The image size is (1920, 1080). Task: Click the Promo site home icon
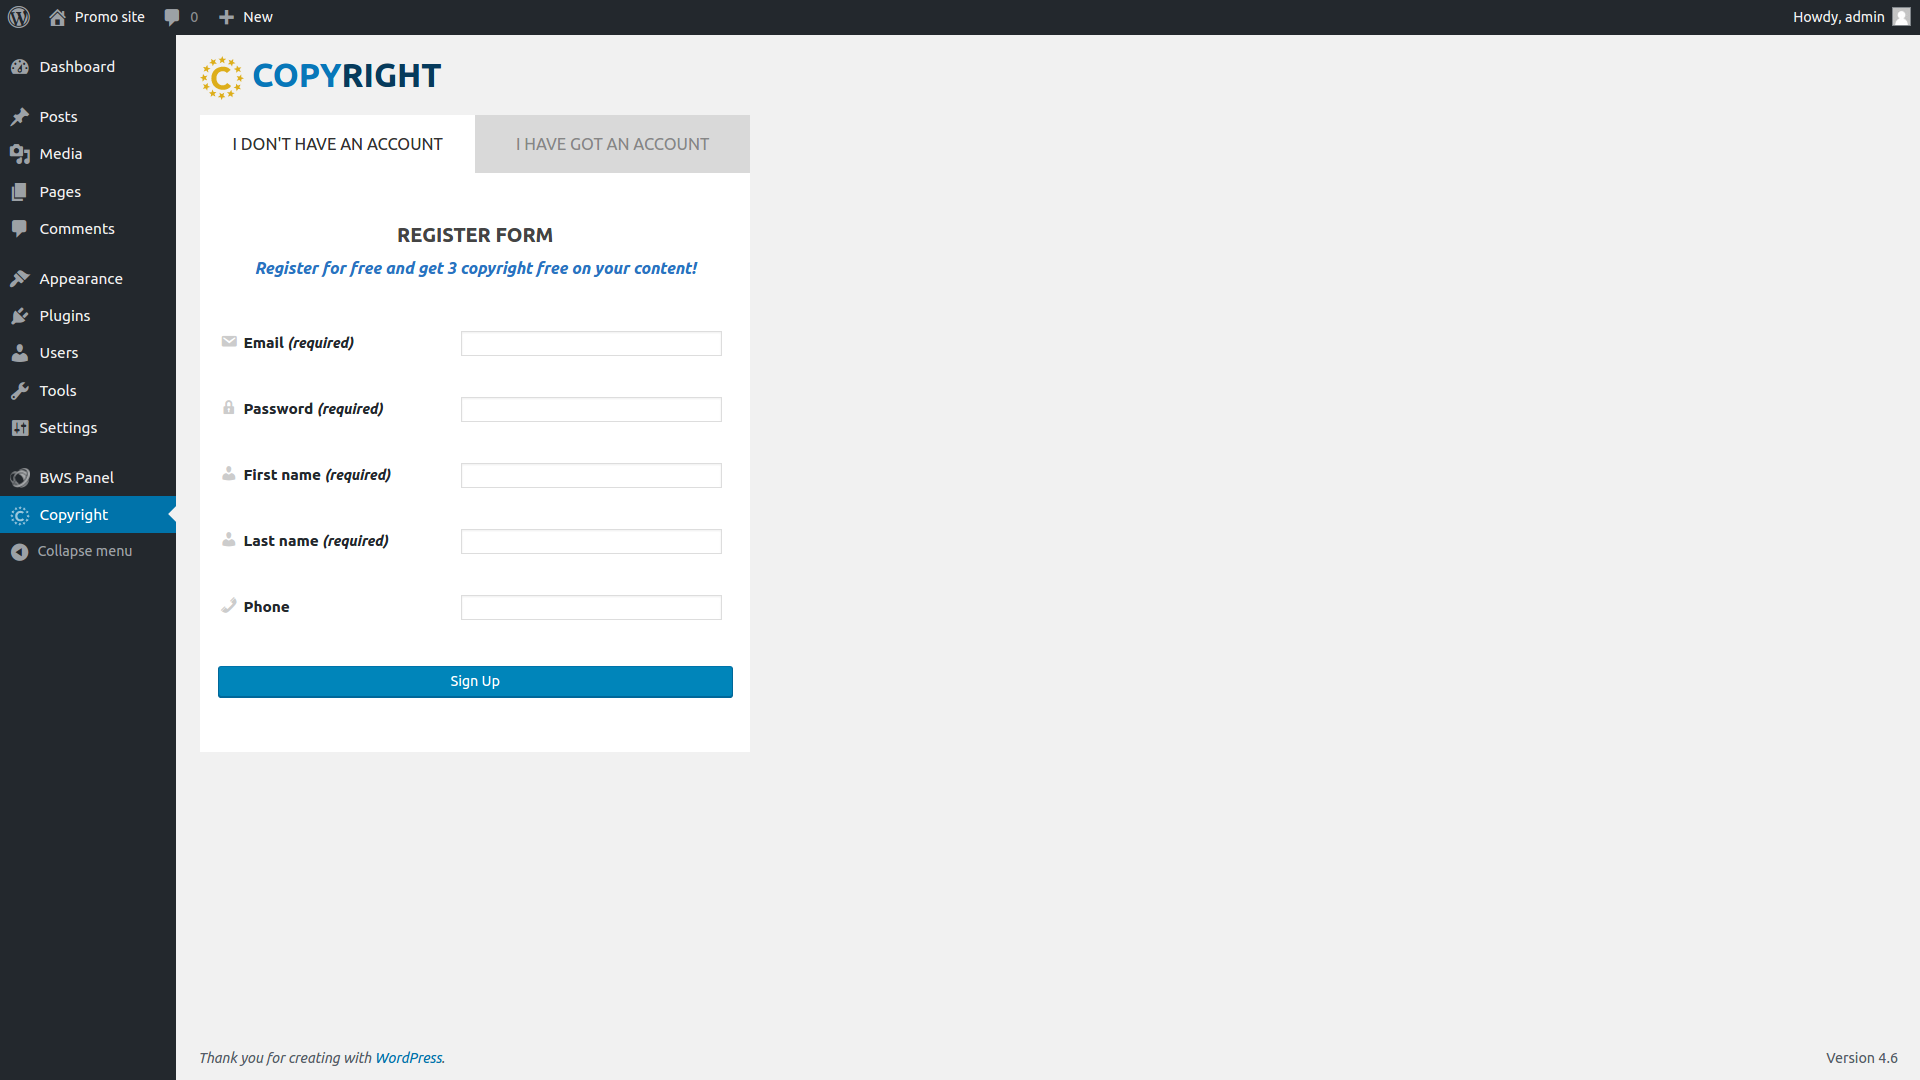coord(57,17)
